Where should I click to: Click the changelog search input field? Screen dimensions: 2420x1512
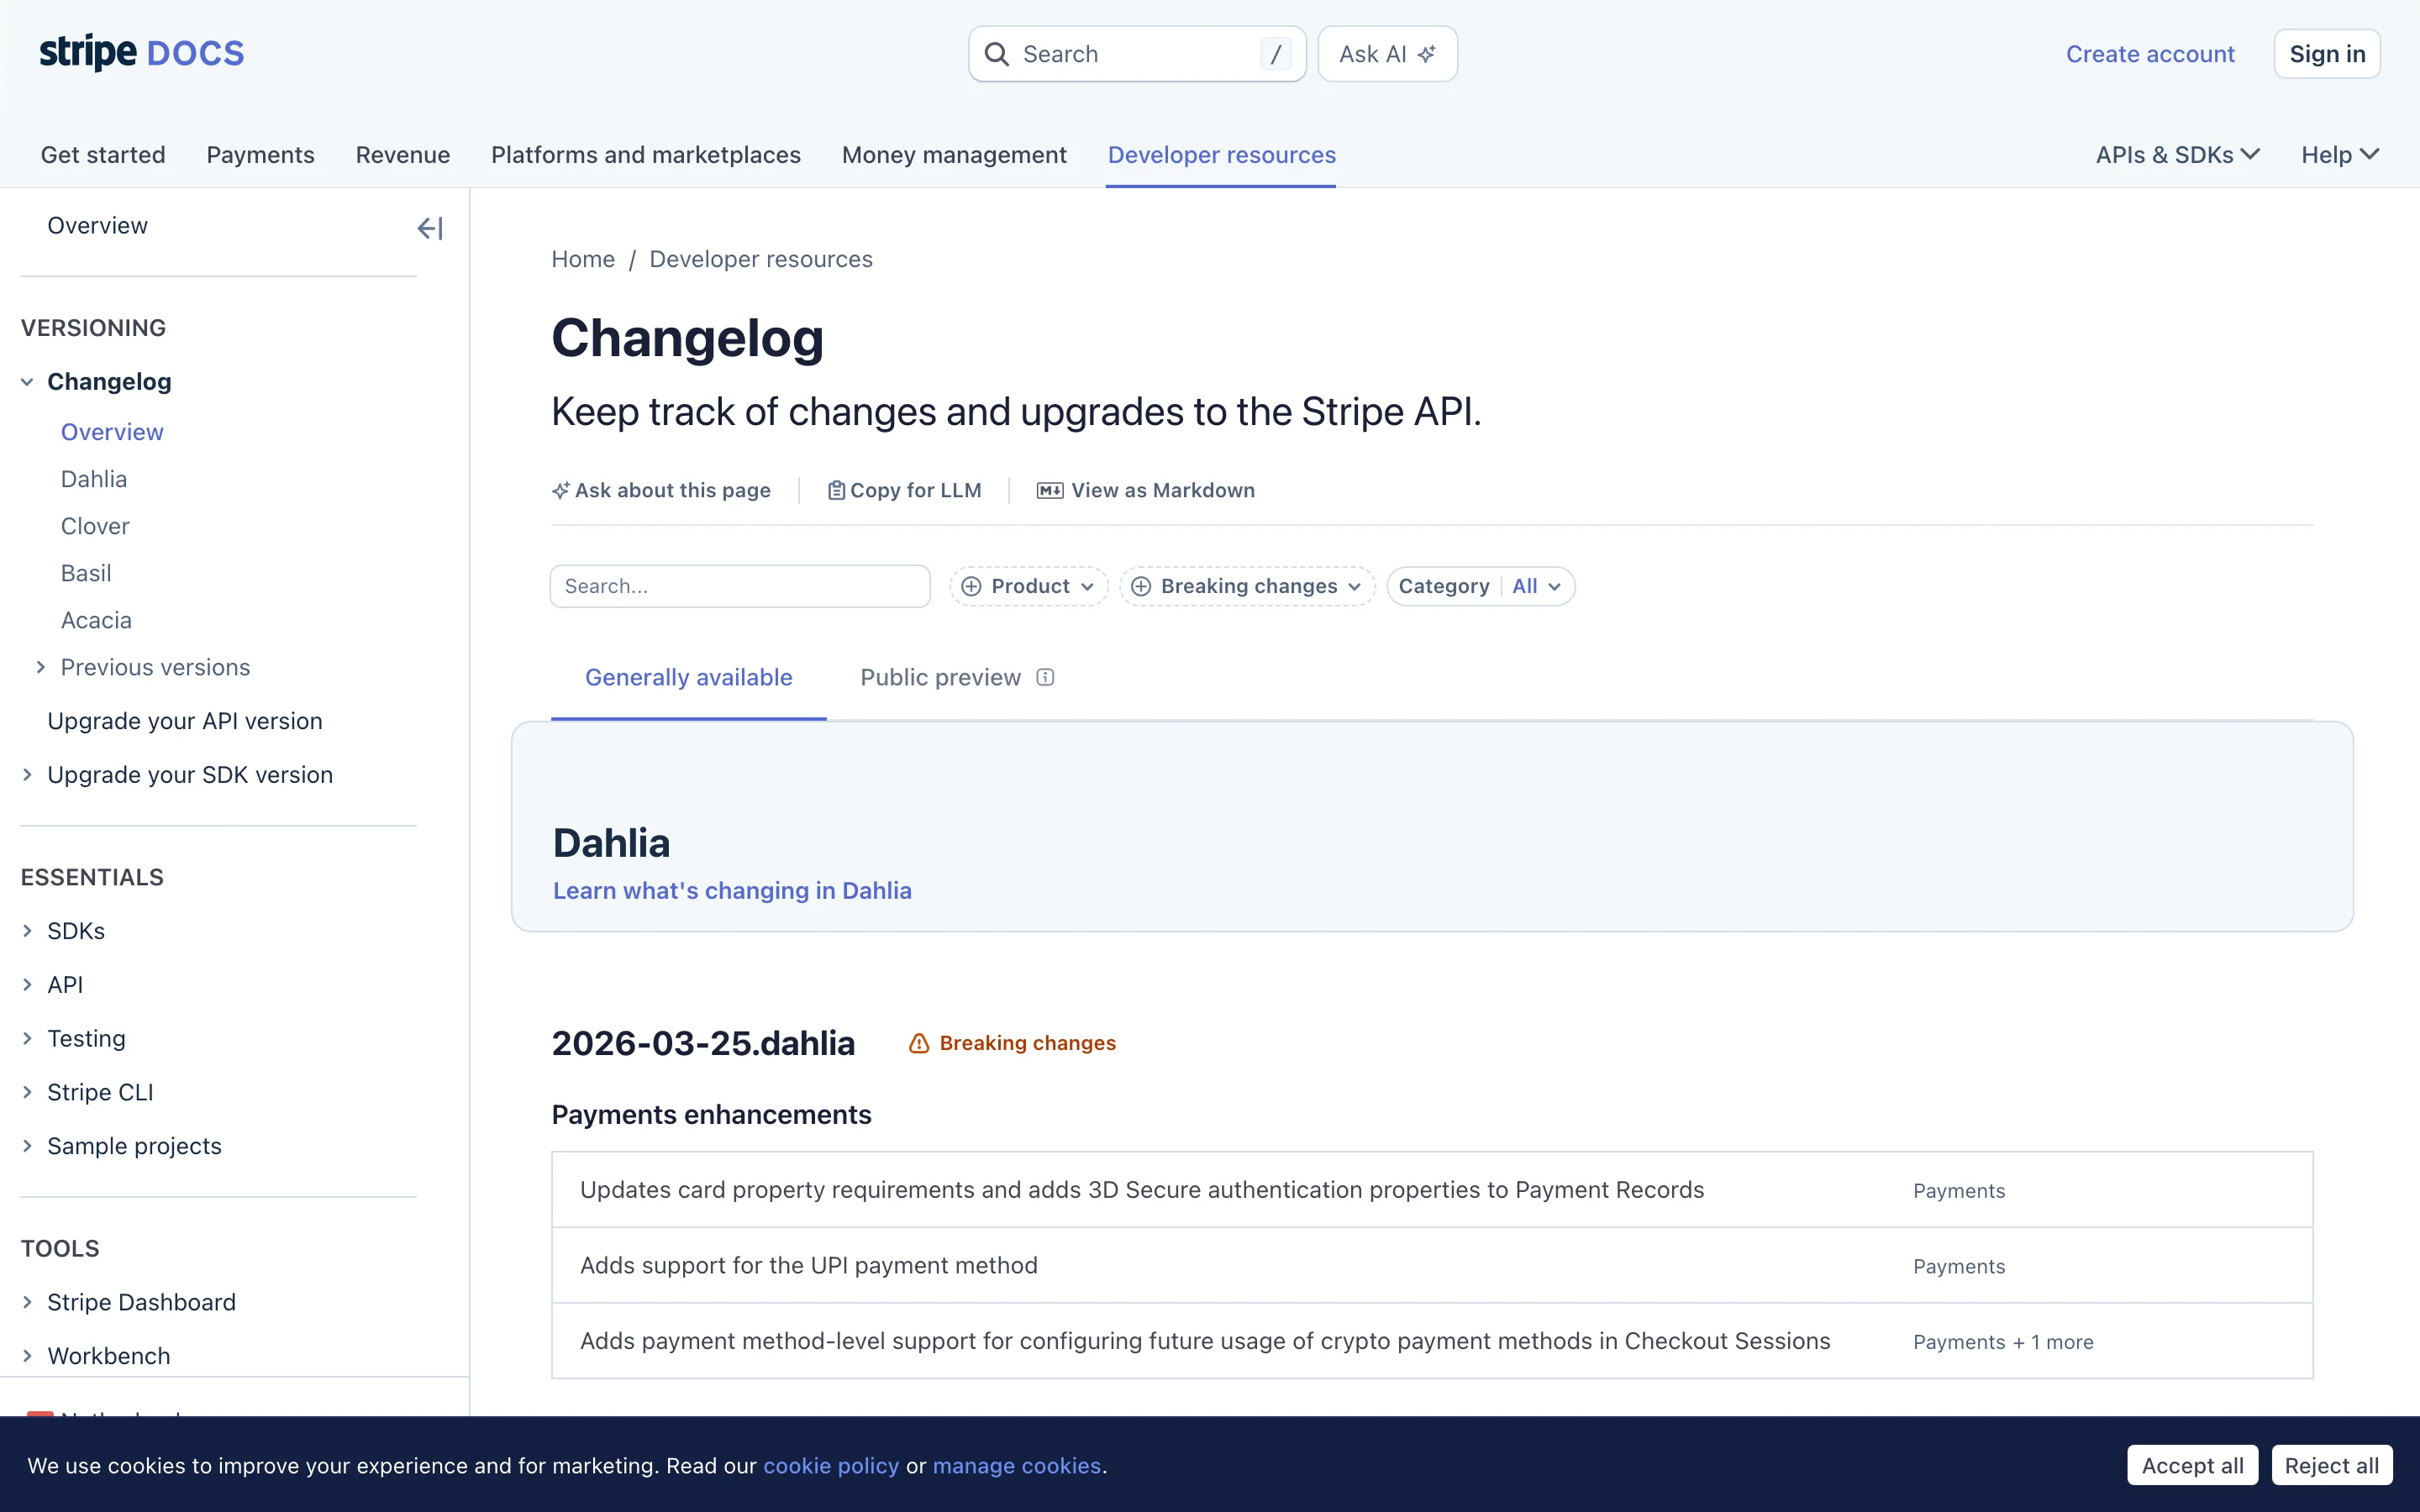739,586
